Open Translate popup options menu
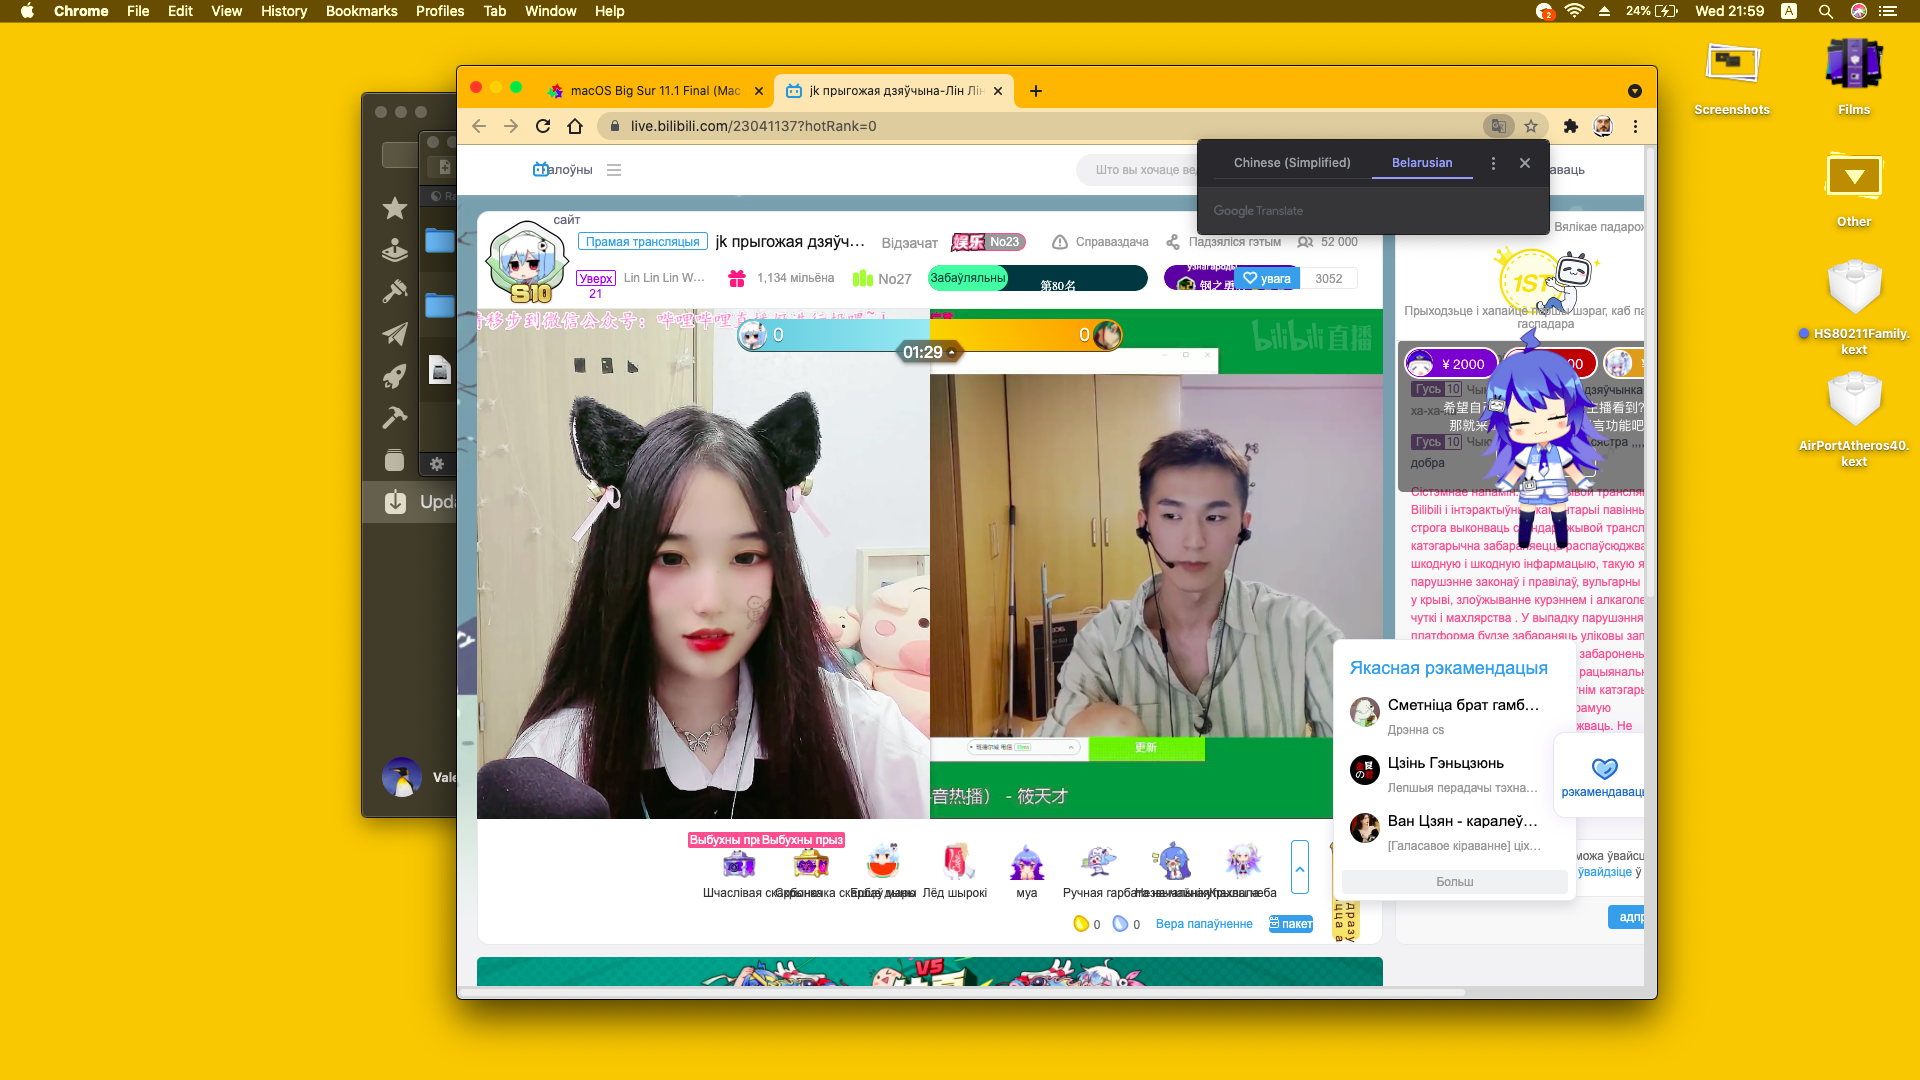The image size is (1920, 1080). pos(1494,163)
